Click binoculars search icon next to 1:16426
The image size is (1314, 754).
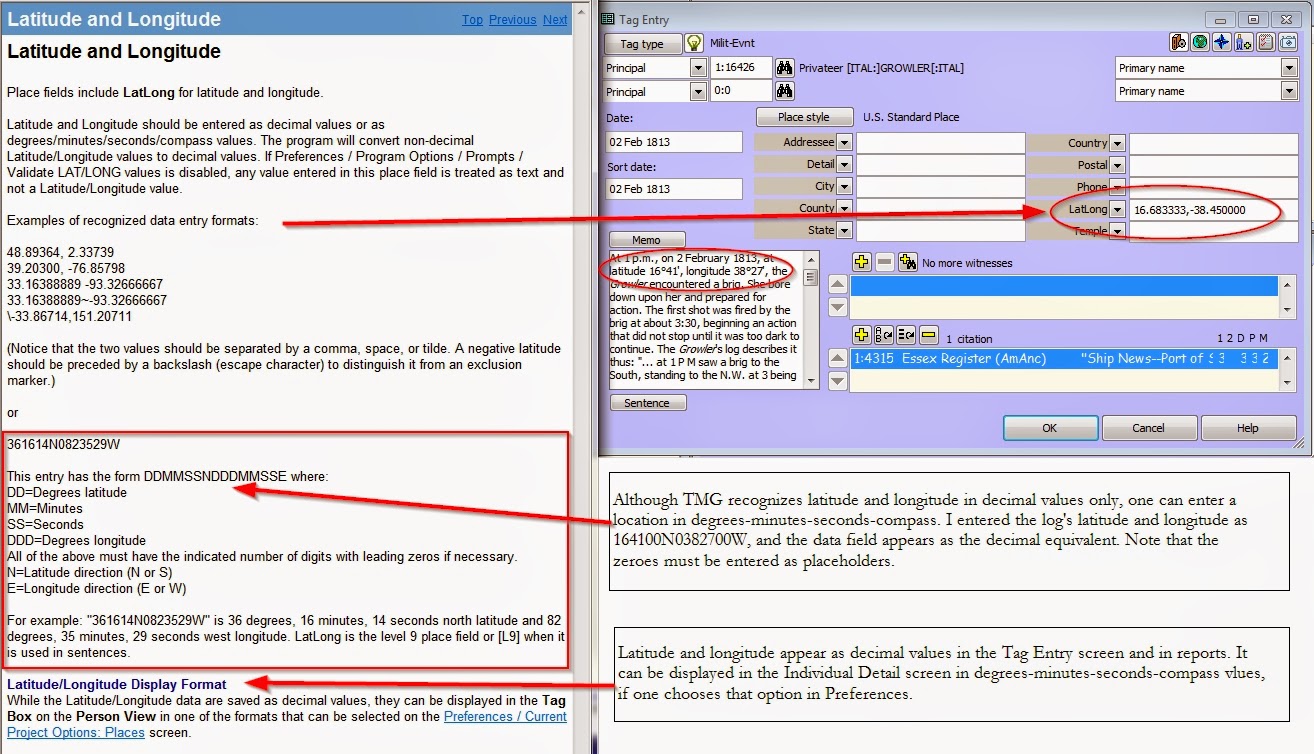784,68
